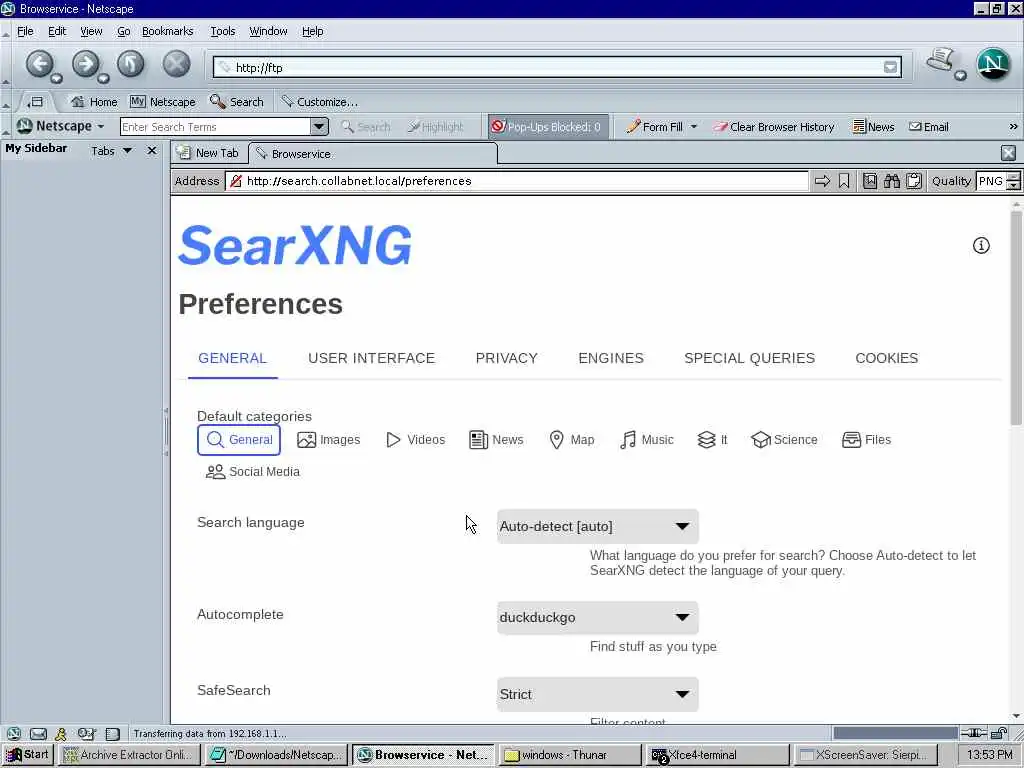
Task: Toggle the News default category
Action: coord(496,440)
